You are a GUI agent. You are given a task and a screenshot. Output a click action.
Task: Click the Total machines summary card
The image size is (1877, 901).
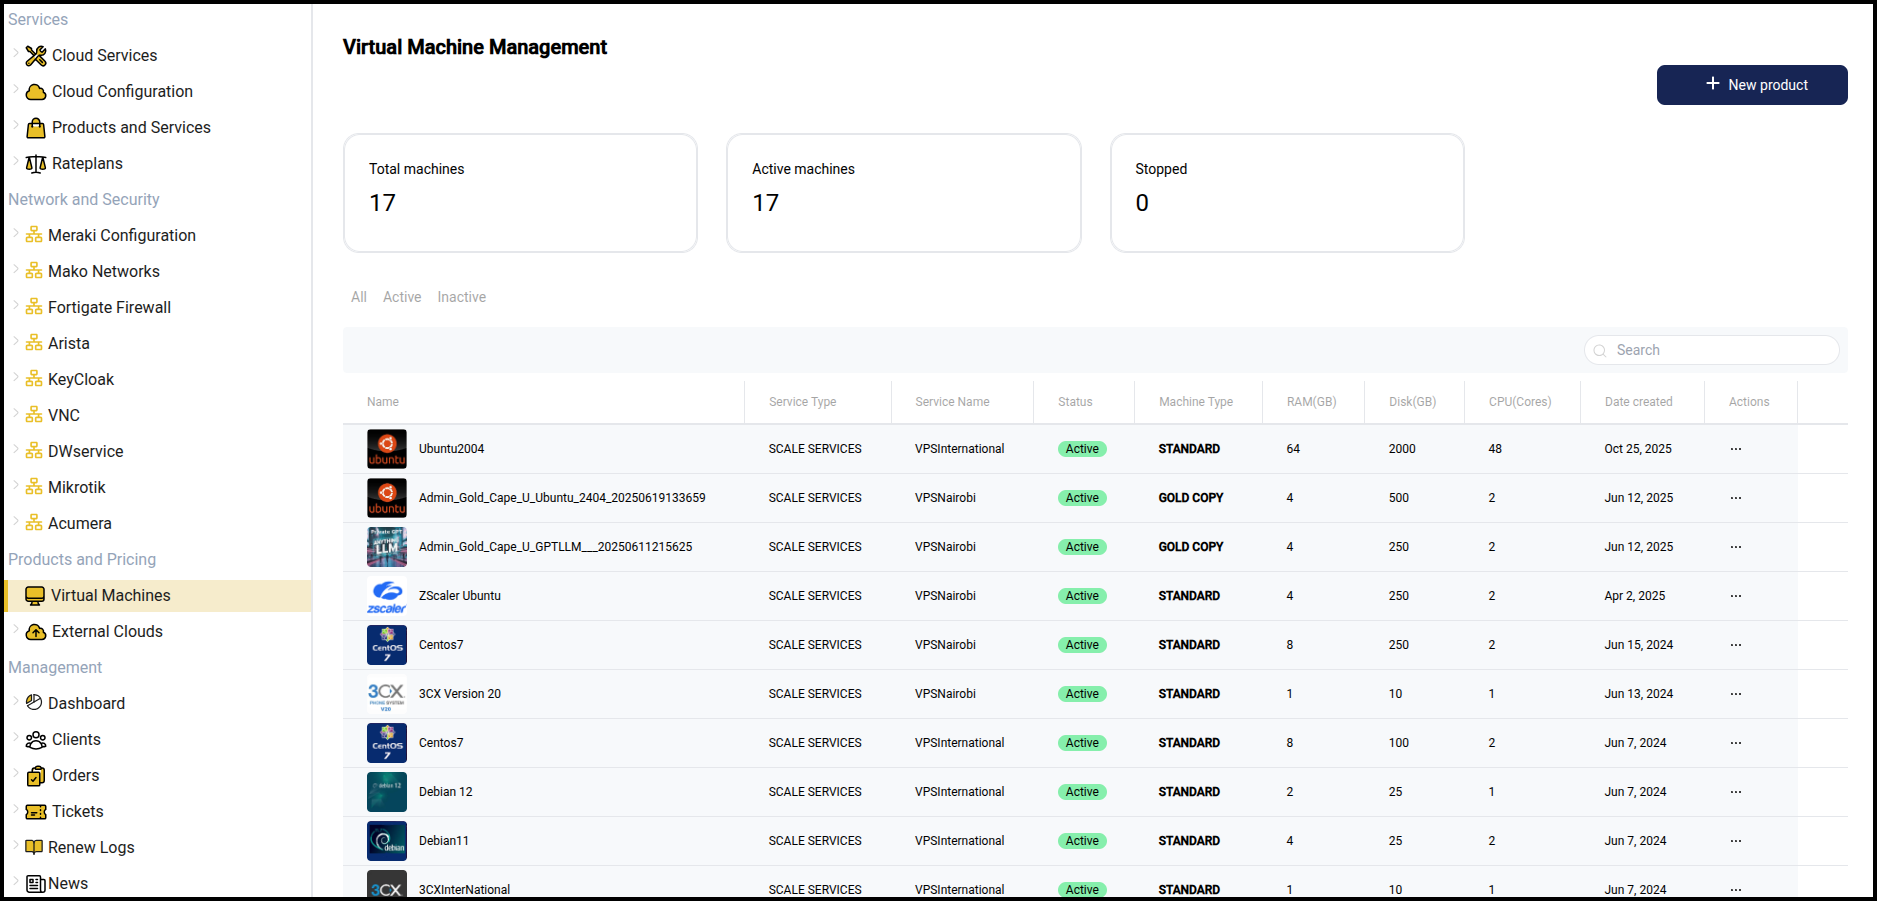[x=520, y=193]
